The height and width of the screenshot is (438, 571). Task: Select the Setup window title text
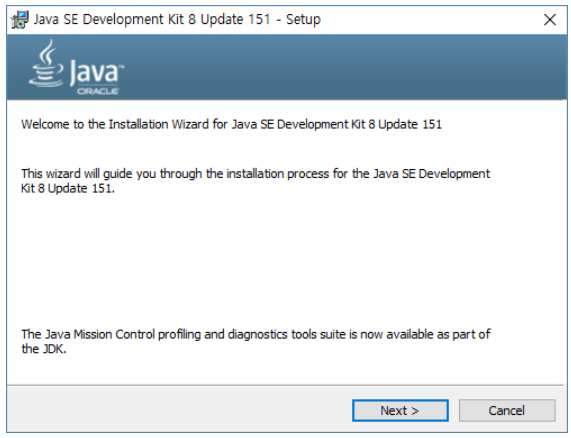[x=177, y=19]
